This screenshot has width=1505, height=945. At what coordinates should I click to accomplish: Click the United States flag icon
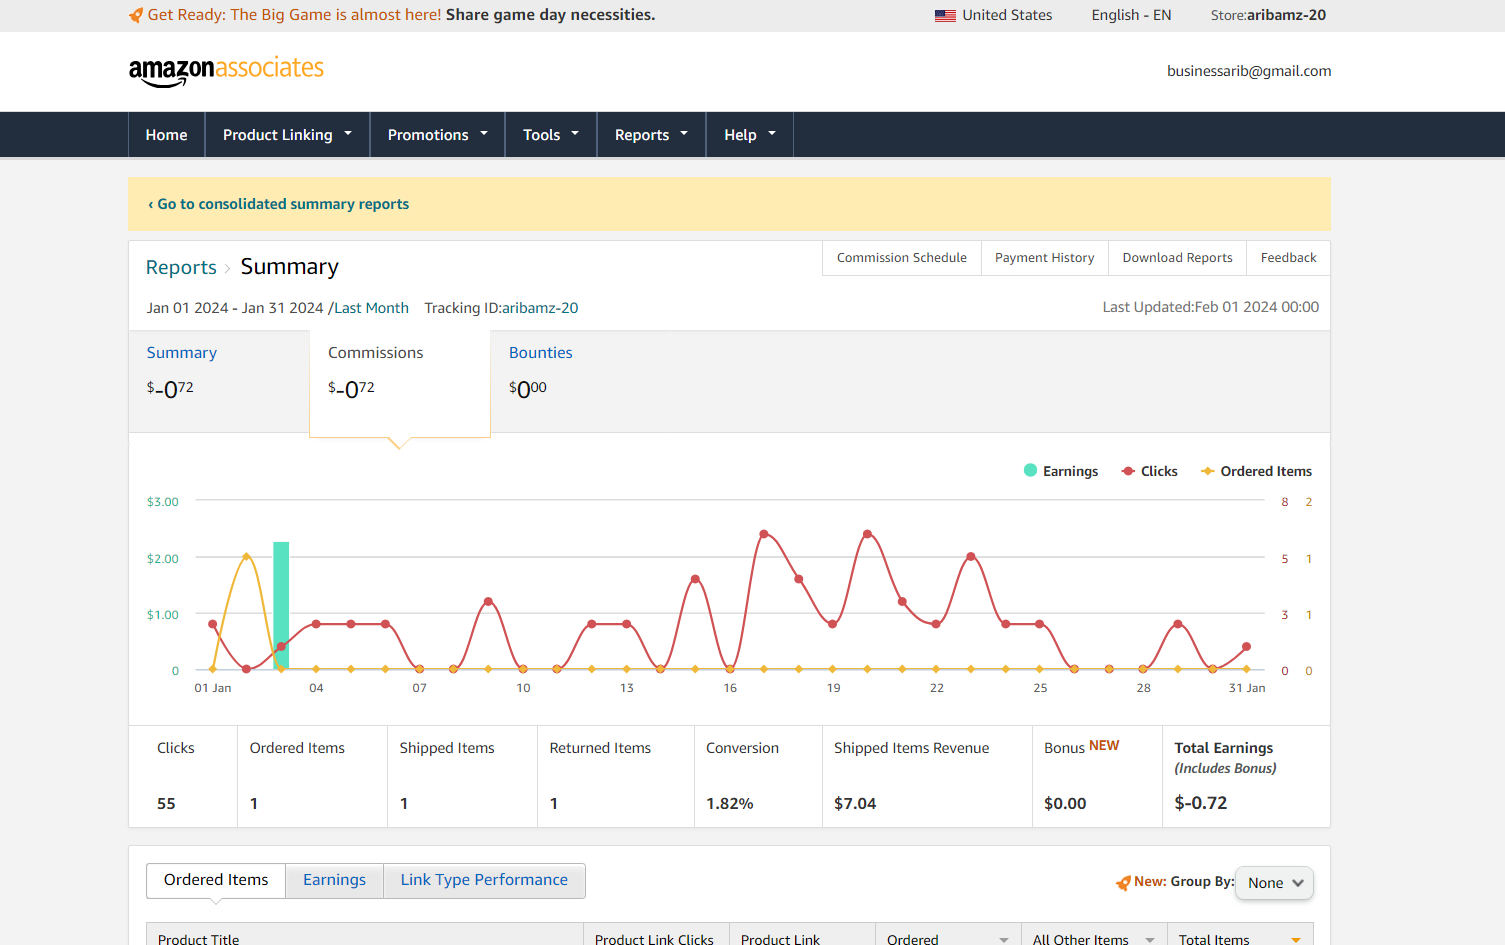945,15
